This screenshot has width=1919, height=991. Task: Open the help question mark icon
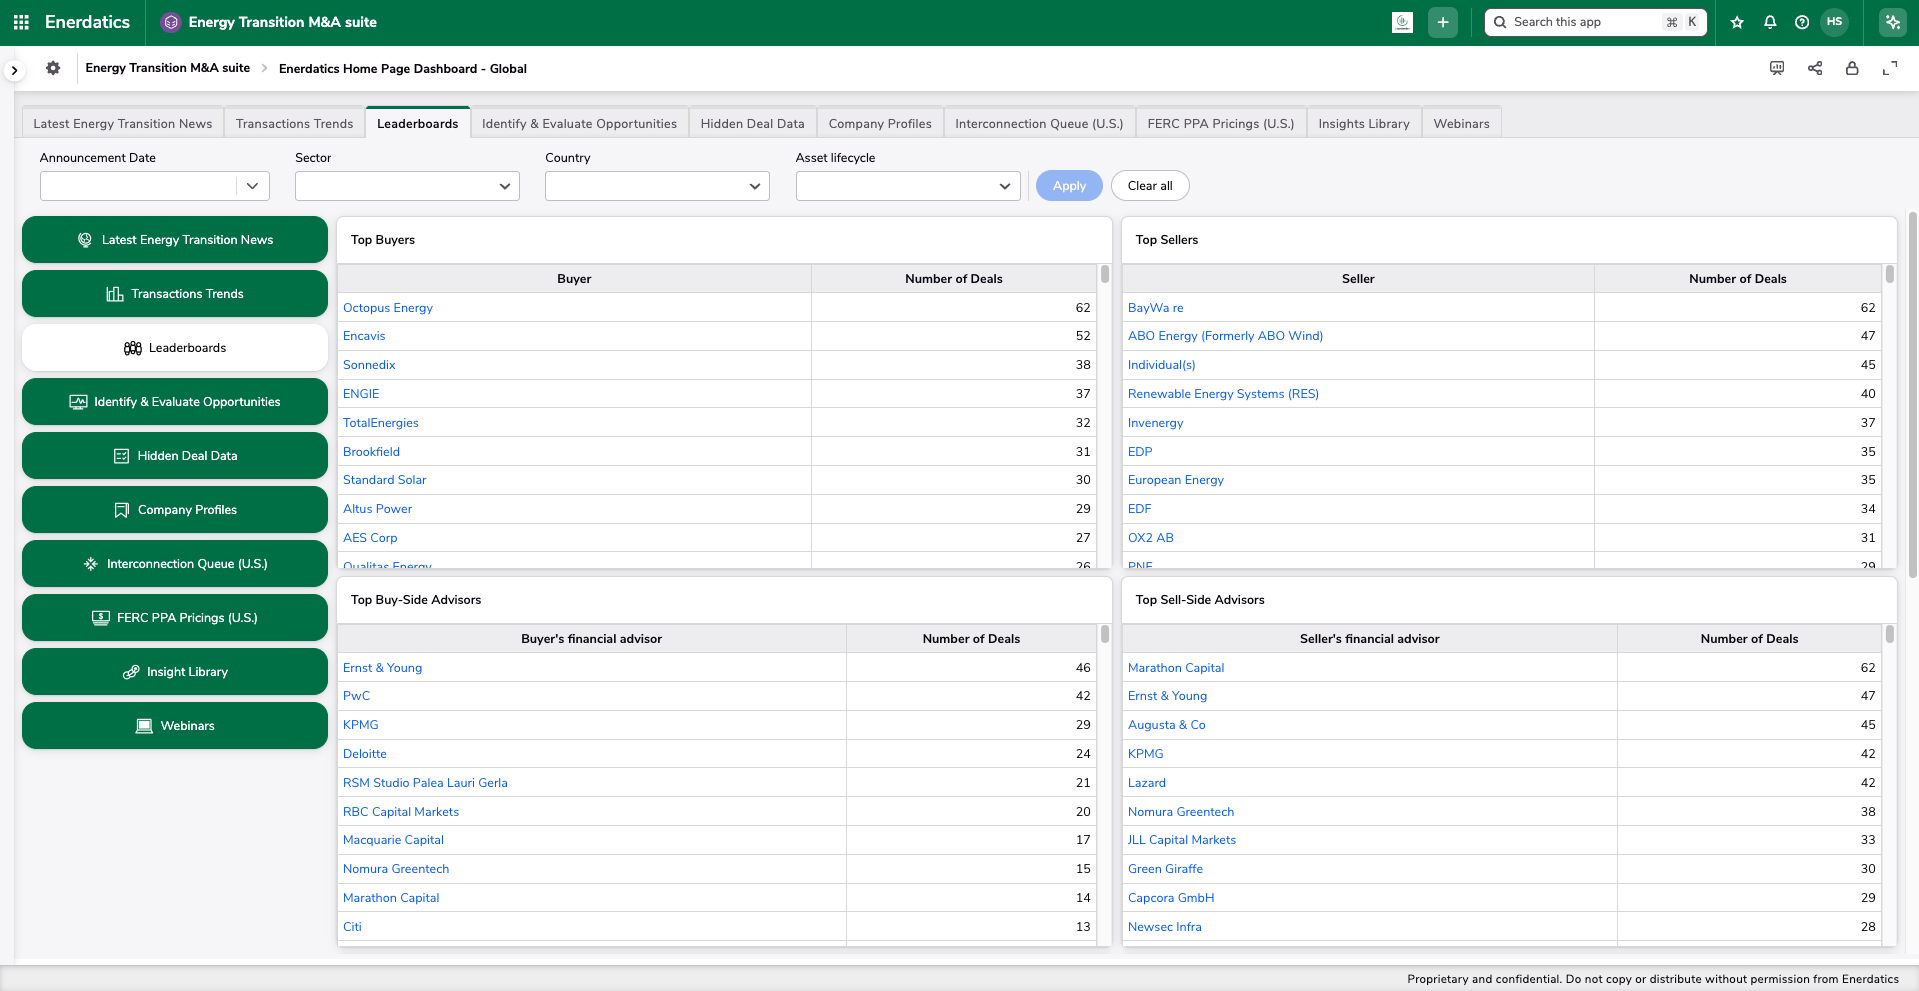pos(1802,22)
